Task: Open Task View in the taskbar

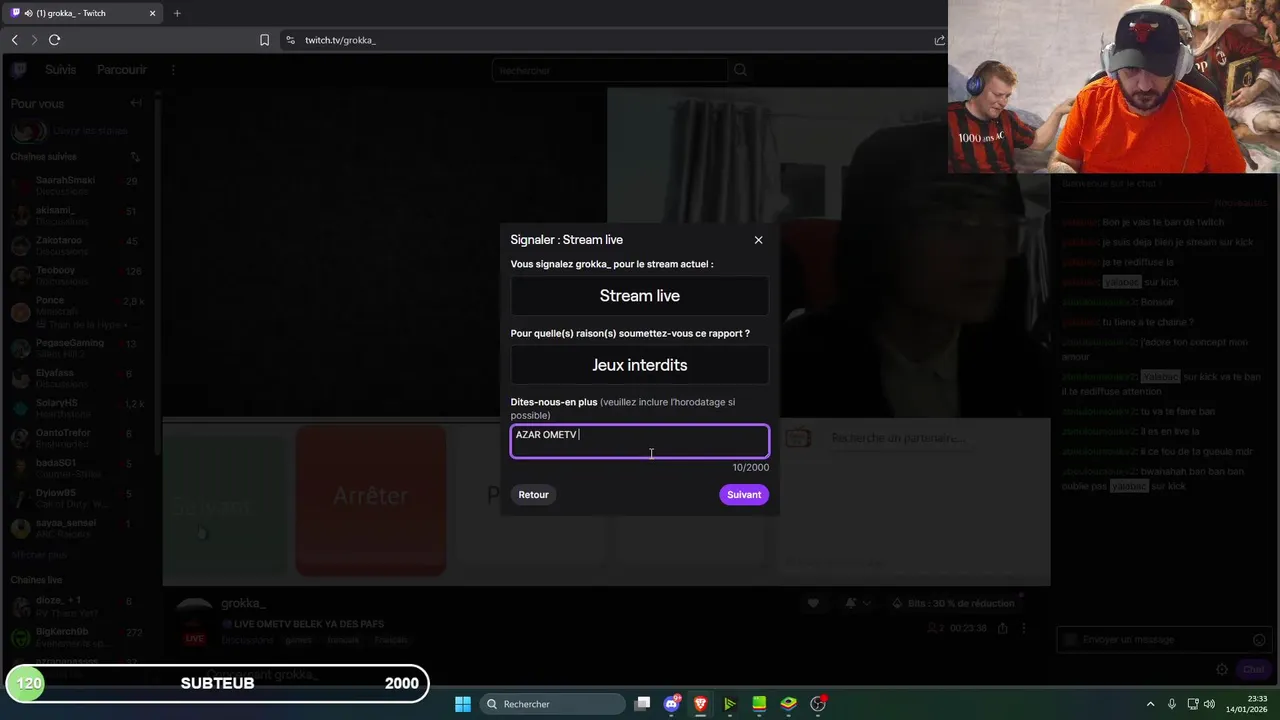Action: [x=643, y=704]
